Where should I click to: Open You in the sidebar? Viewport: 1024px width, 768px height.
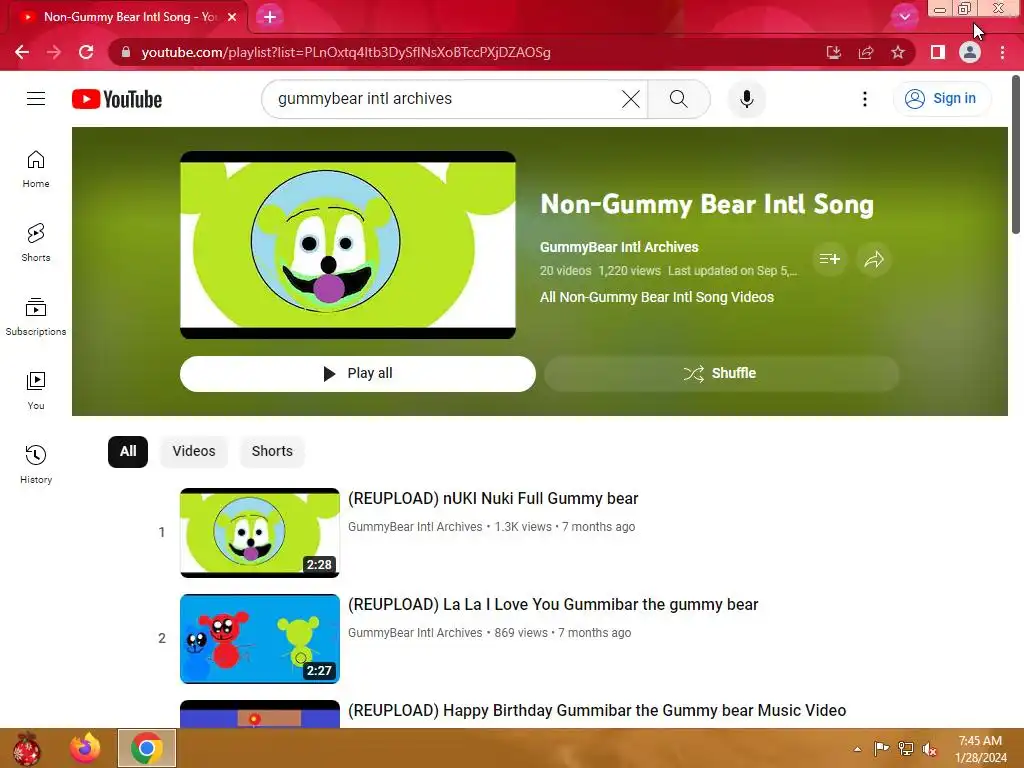(36, 391)
